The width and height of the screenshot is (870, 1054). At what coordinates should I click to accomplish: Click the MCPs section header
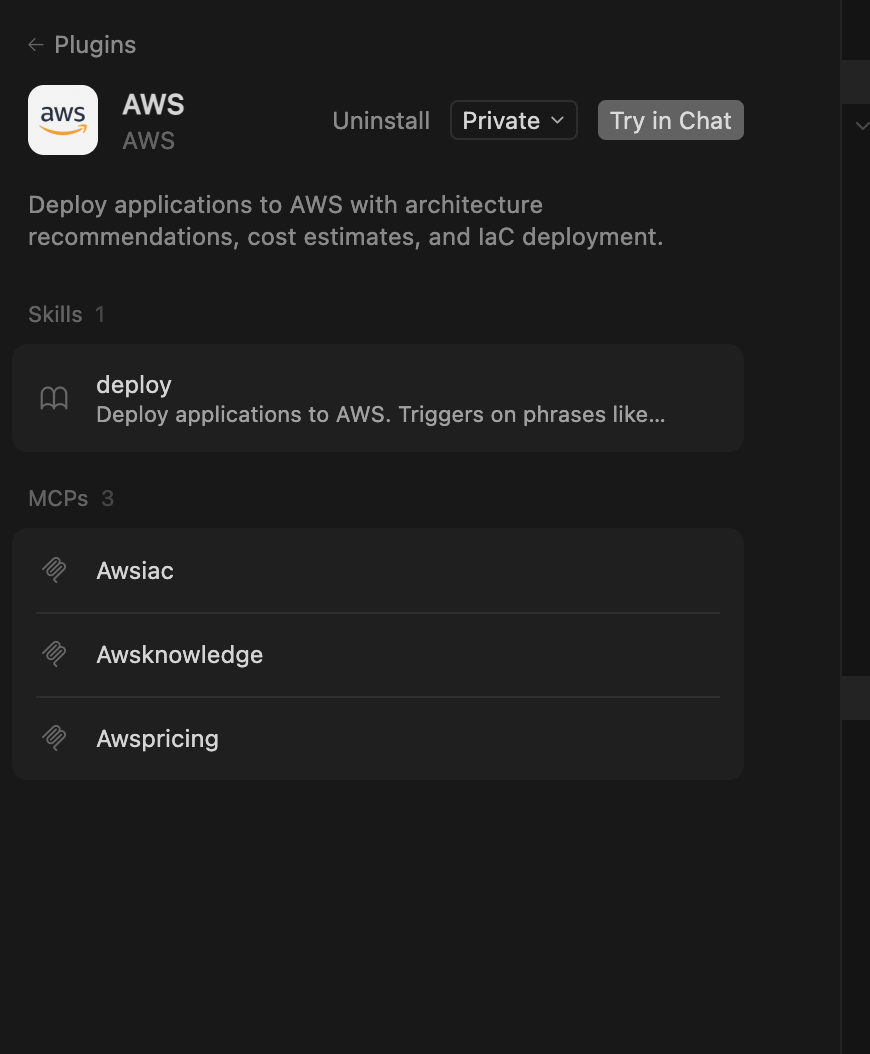58,498
